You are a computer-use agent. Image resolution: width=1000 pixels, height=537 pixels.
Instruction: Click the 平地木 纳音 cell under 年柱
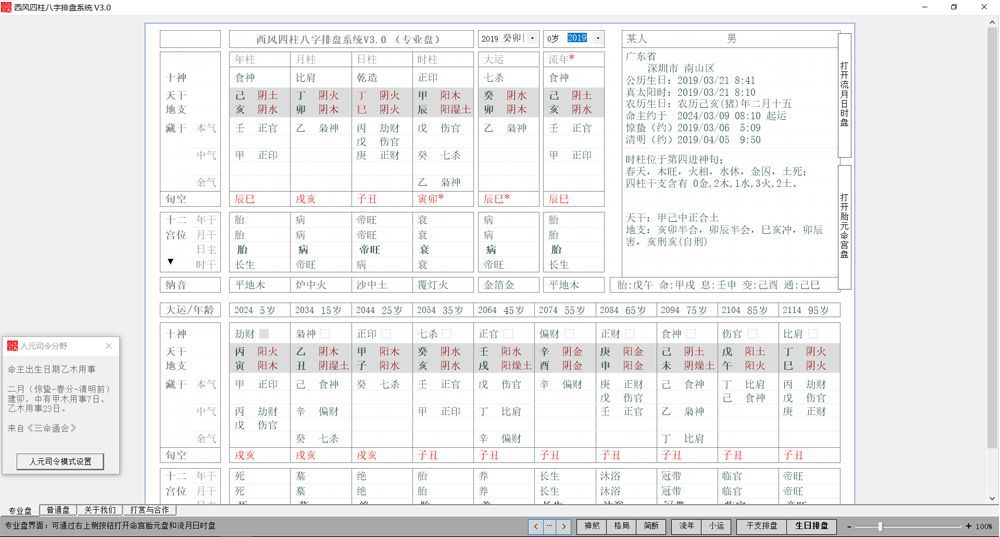click(x=260, y=284)
